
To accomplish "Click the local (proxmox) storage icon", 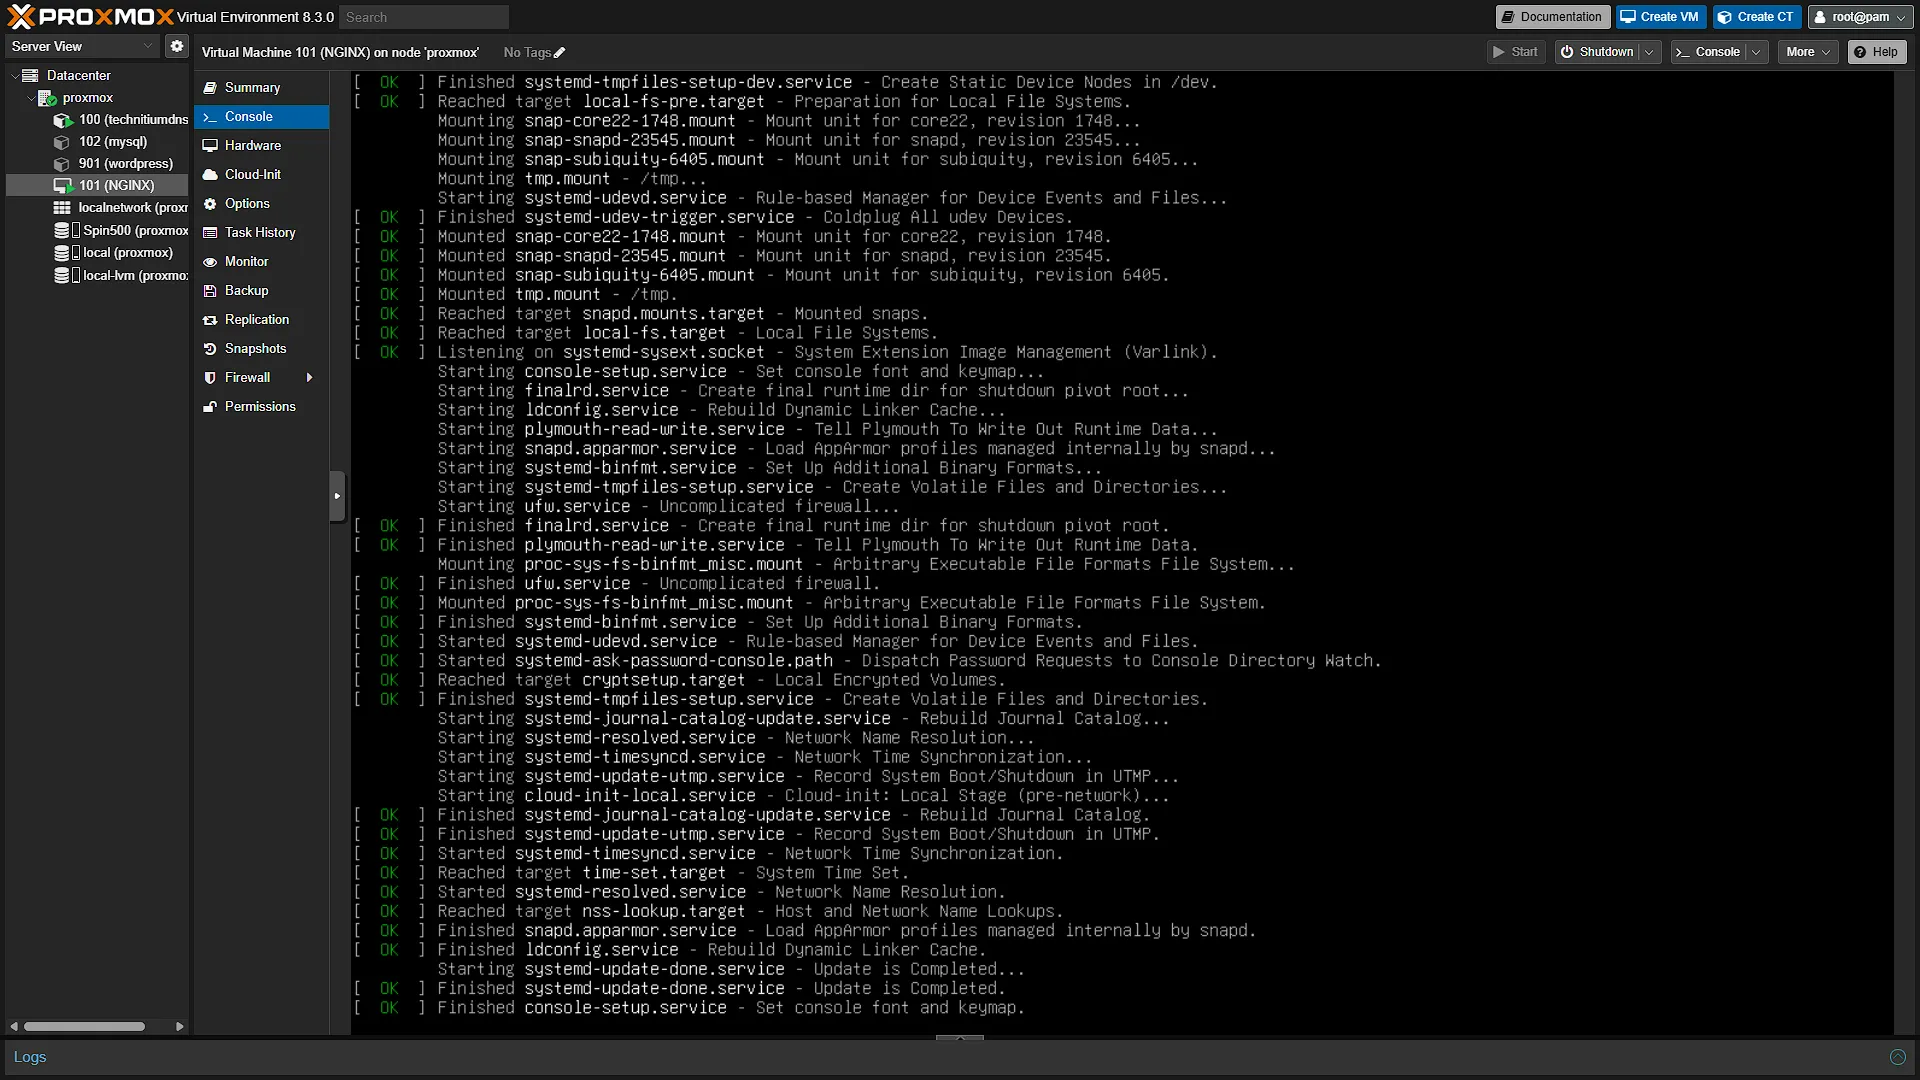I will [x=62, y=252].
